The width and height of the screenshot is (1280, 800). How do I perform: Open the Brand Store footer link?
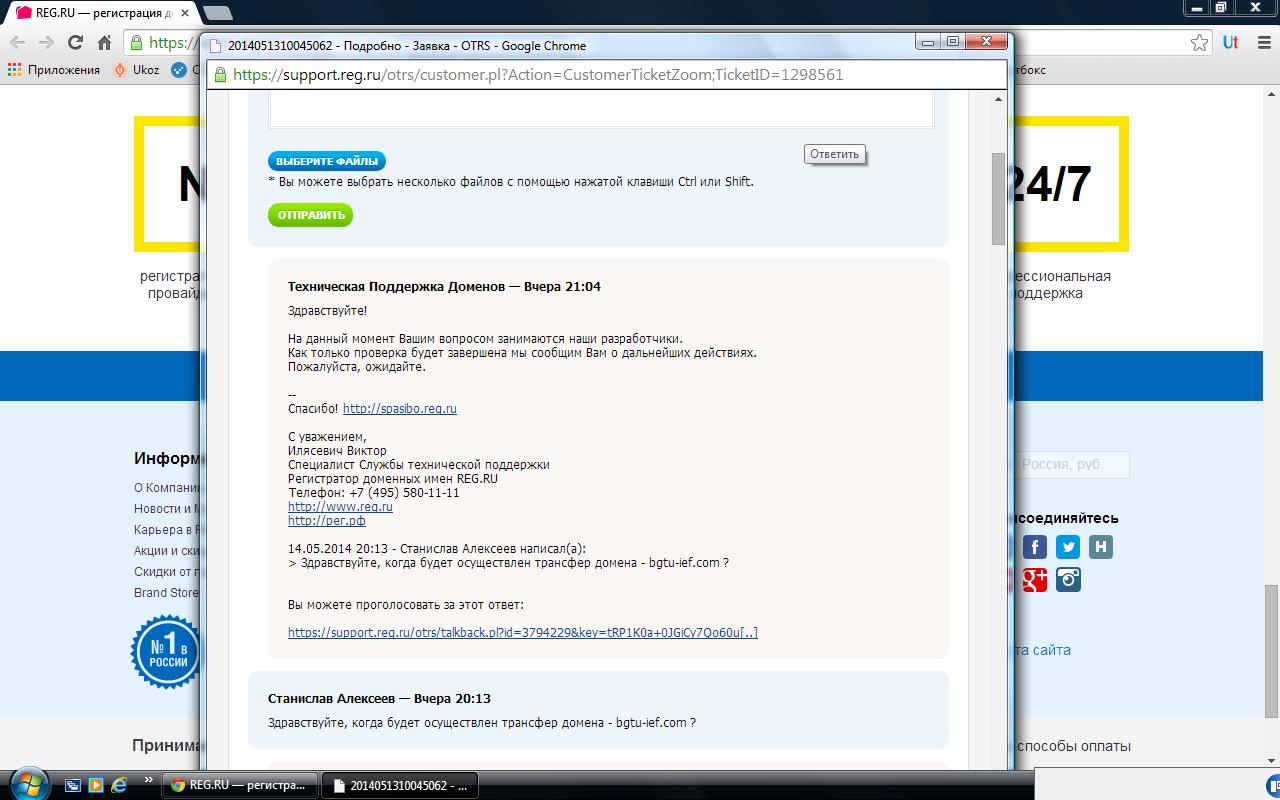(166, 593)
